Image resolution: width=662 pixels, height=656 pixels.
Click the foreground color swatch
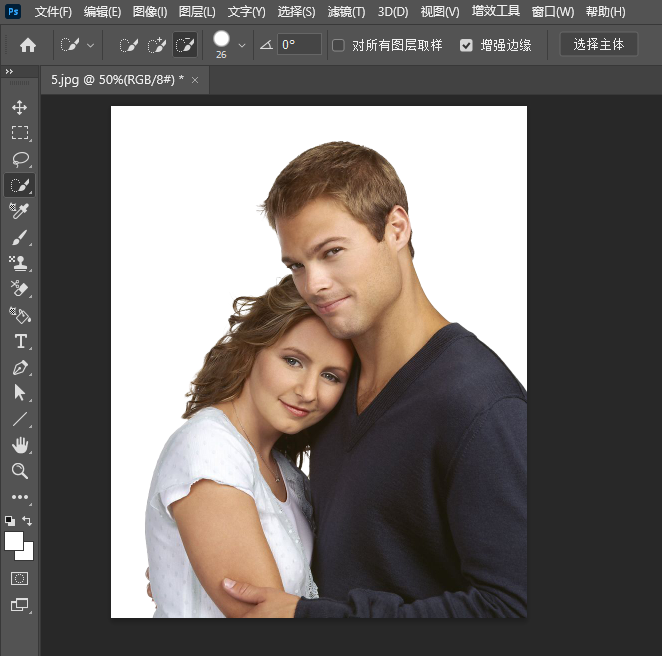(14, 541)
